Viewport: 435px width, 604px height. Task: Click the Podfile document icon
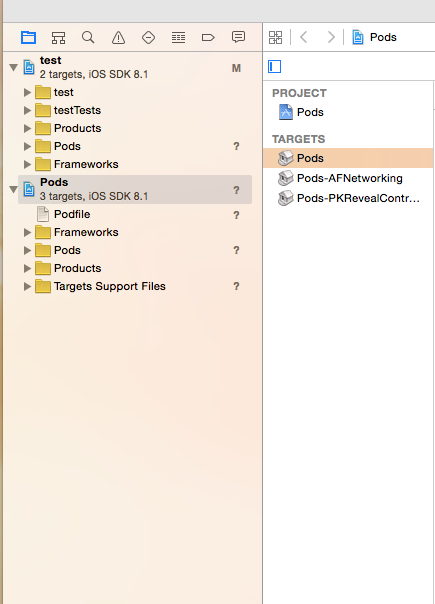coord(43,214)
